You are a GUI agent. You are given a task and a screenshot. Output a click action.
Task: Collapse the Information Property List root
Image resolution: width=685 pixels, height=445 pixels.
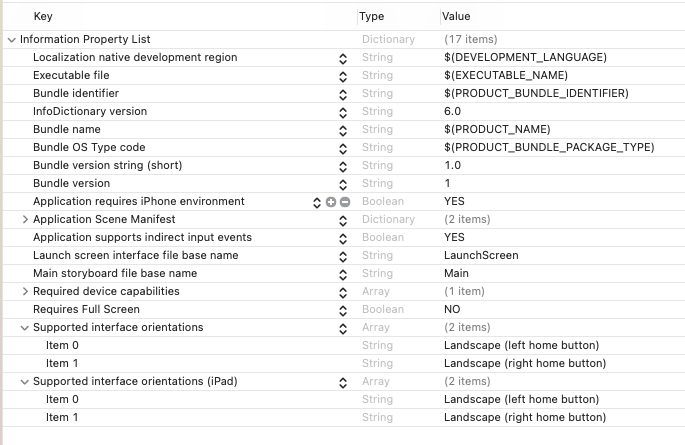pyautogui.click(x=11, y=40)
